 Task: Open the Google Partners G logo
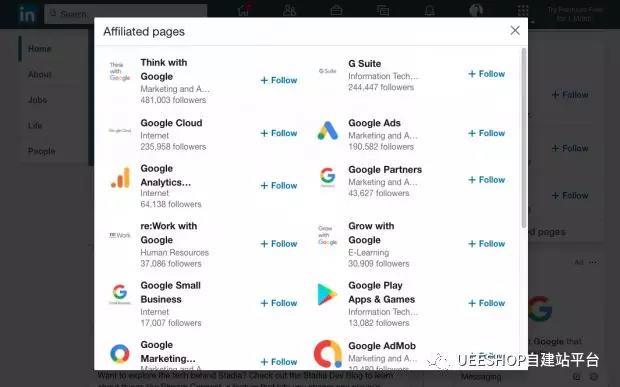point(328,176)
